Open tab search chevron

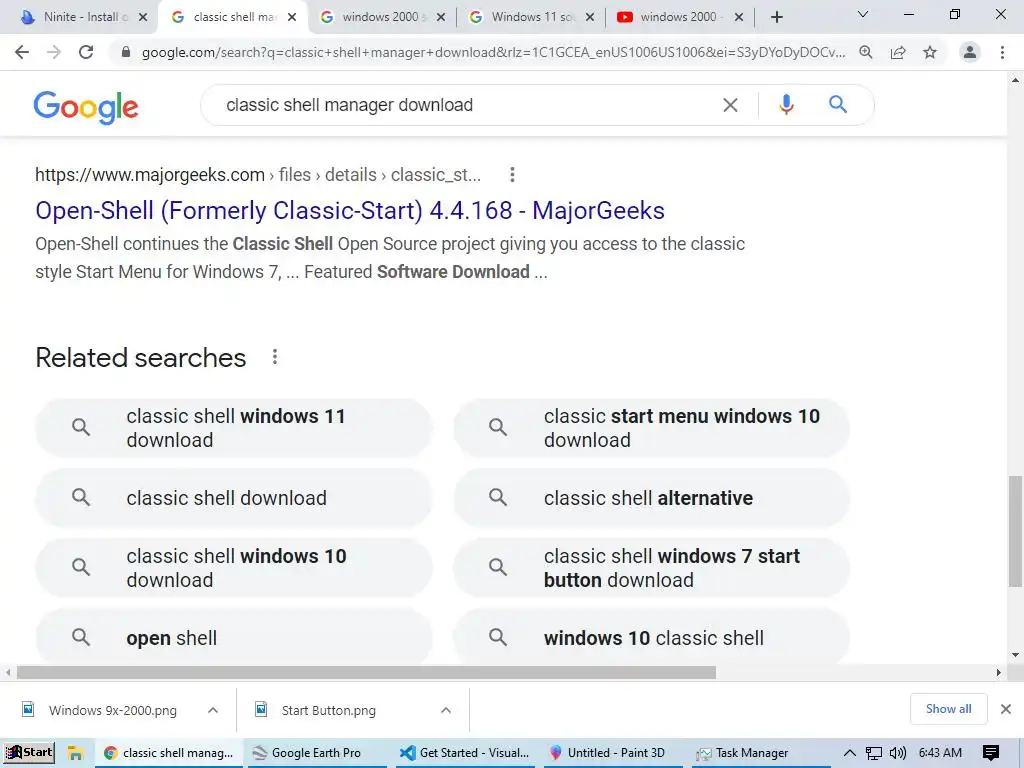(x=863, y=14)
